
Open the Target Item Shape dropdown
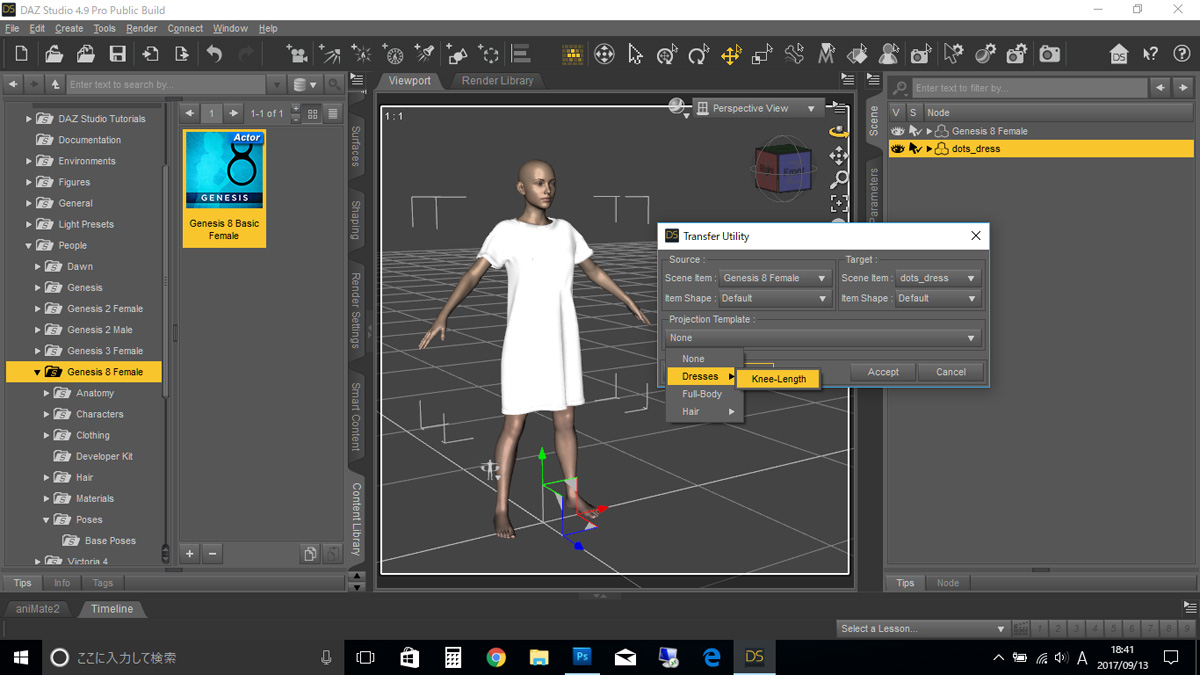coord(937,298)
